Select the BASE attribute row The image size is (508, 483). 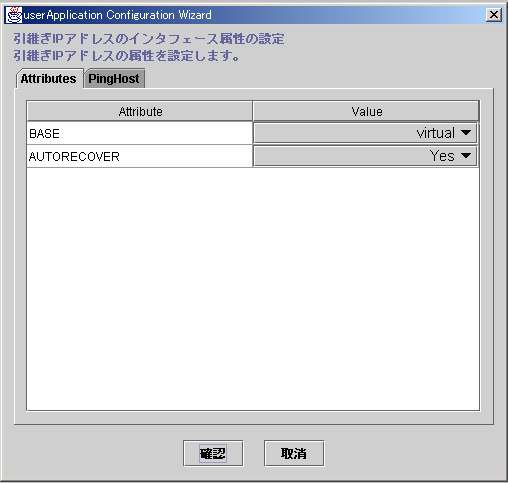click(139, 133)
